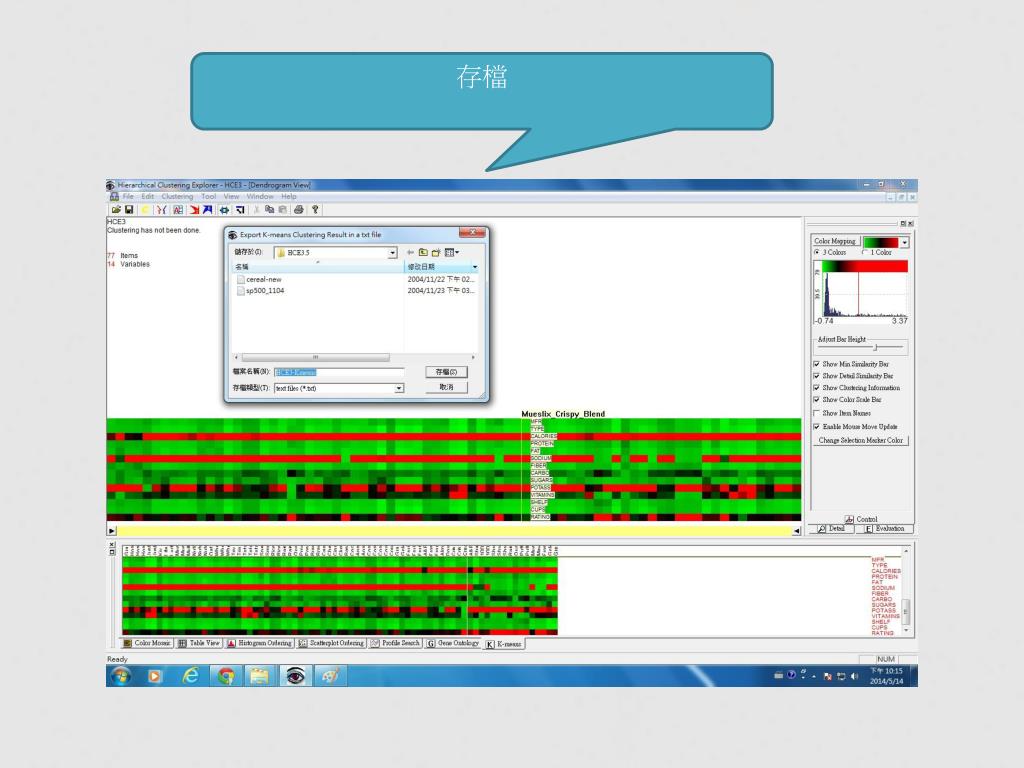
Task: Switch to the Profile Search tab
Action: [395, 643]
